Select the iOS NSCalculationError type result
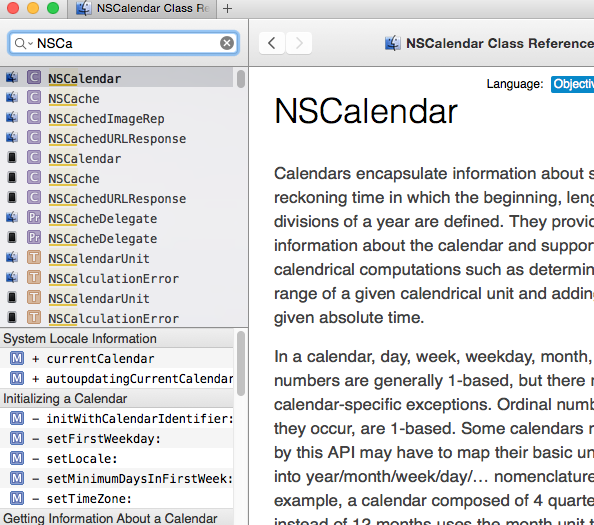594x525 pixels. pyautogui.click(x=117, y=319)
